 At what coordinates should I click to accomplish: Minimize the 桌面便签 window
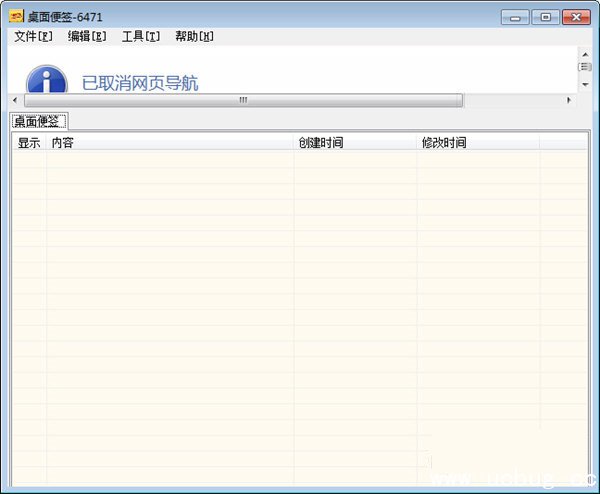[x=515, y=17]
